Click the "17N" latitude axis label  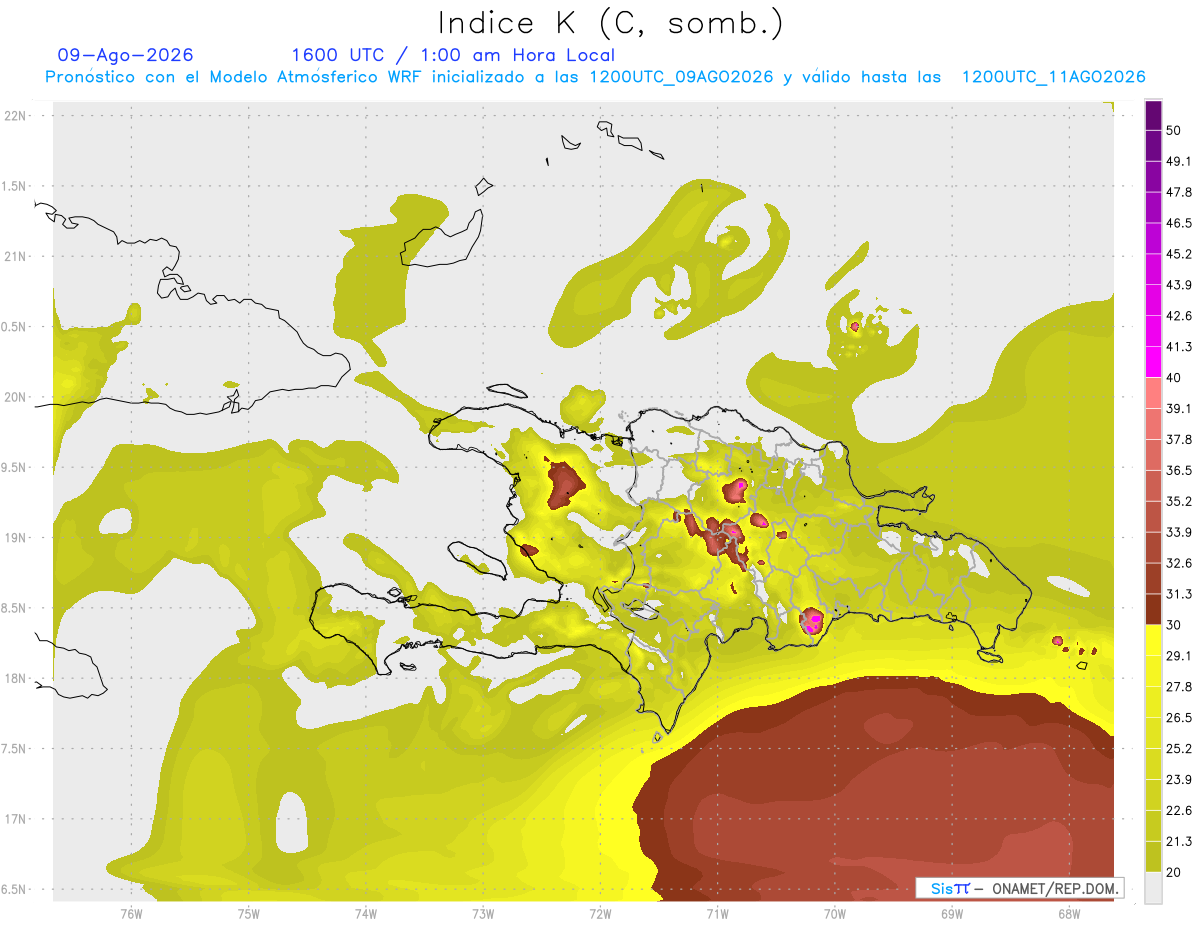(x=16, y=819)
